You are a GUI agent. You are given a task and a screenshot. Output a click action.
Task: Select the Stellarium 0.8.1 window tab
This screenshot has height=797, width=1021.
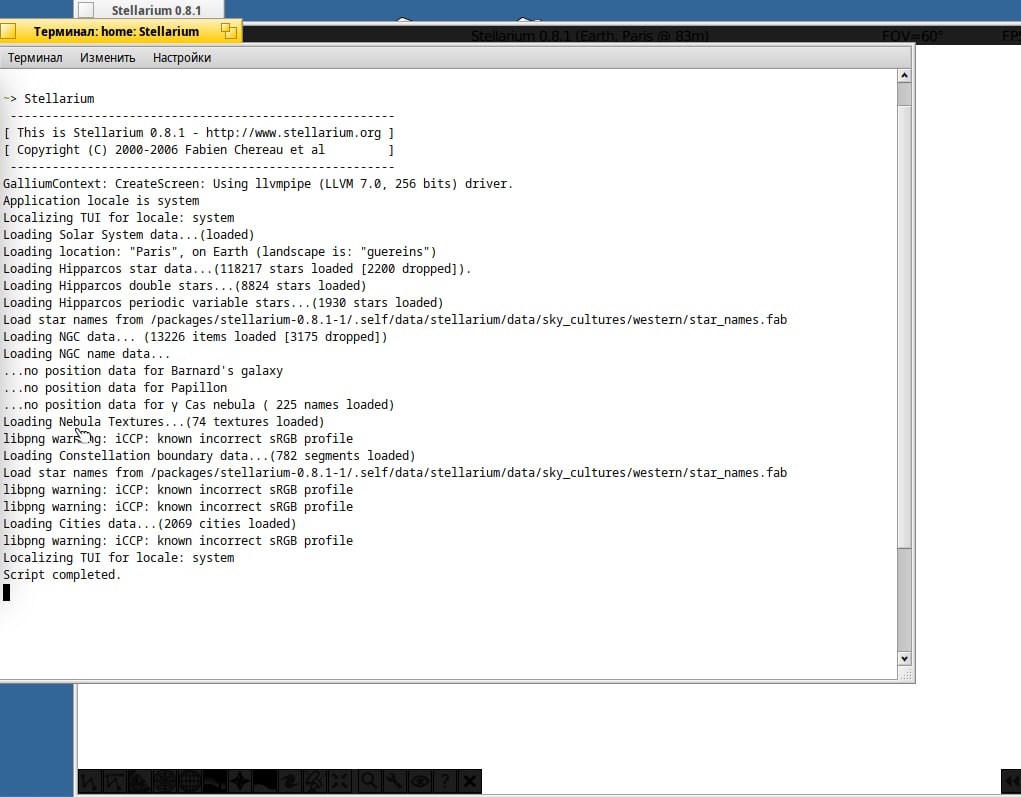pyautogui.click(x=156, y=10)
